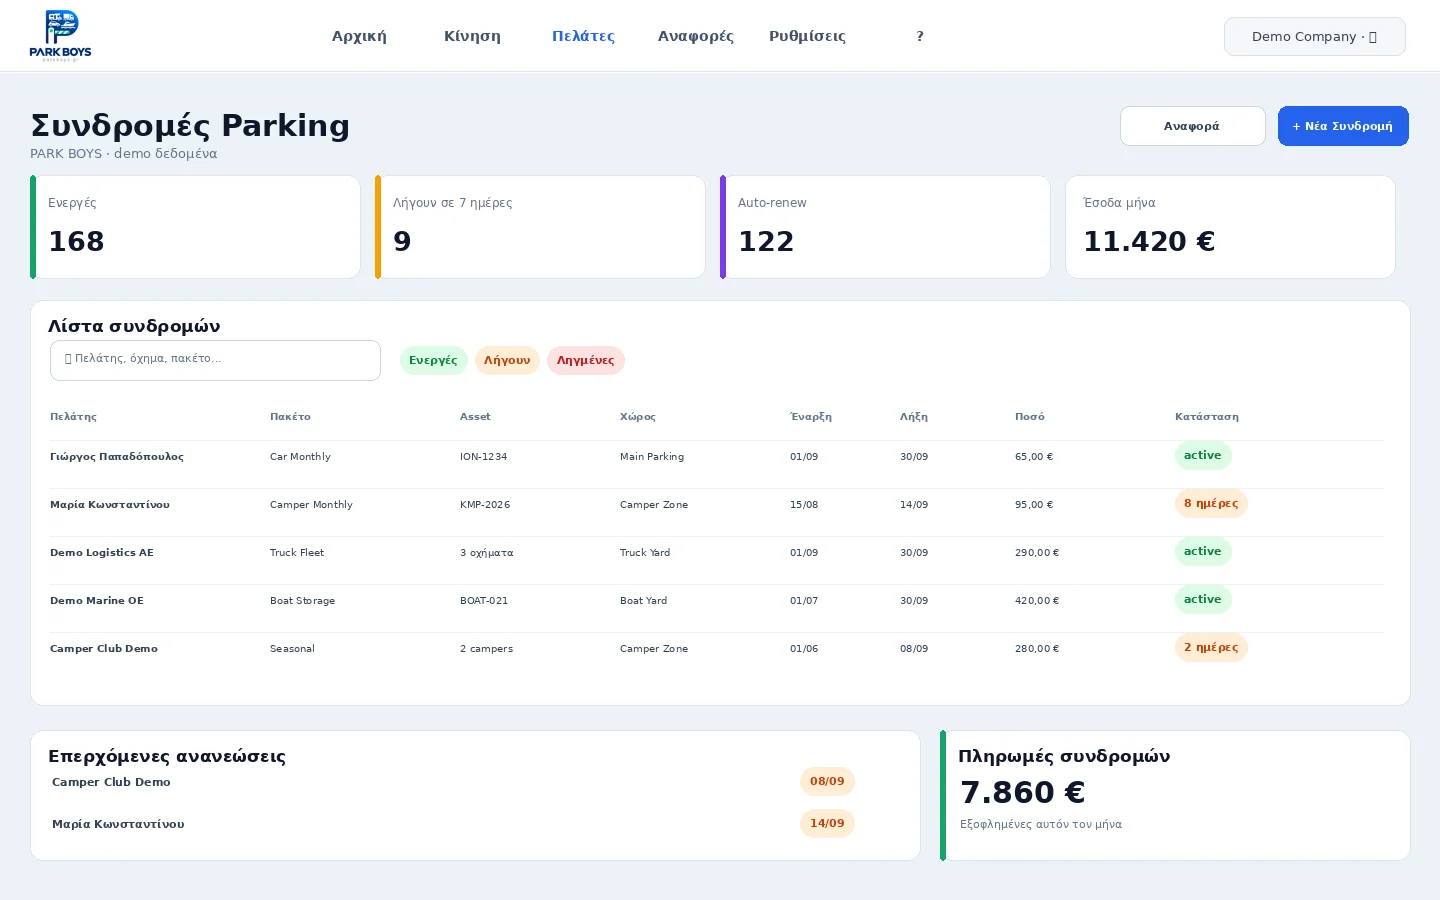
Task: Open Demo Logistics AE subscription
Action: 717,553
